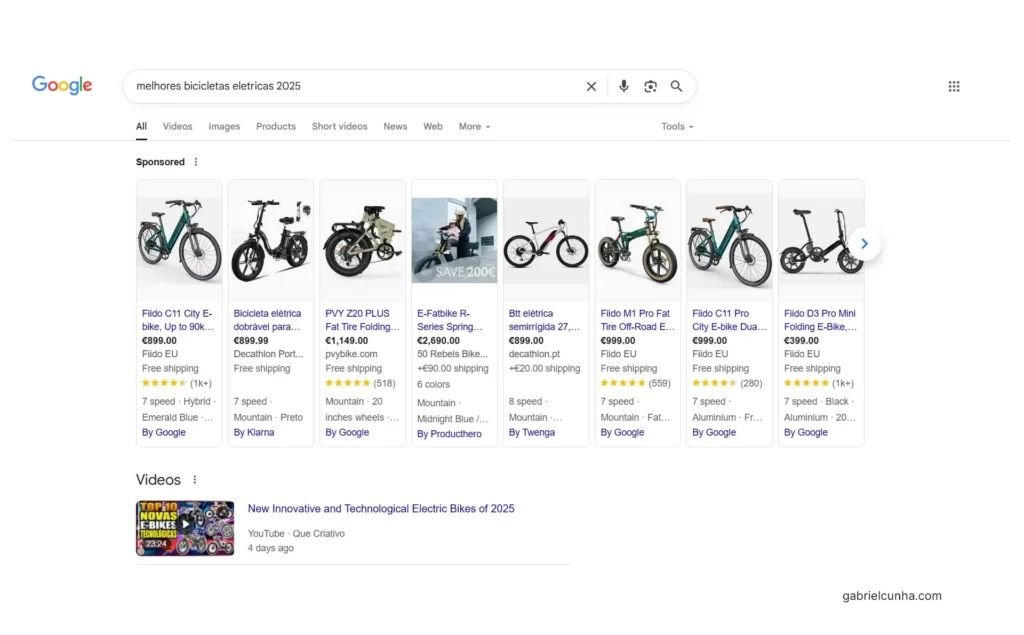Click the pvybike.com seller name
The width and height of the screenshot is (1024, 635).
pos(351,354)
